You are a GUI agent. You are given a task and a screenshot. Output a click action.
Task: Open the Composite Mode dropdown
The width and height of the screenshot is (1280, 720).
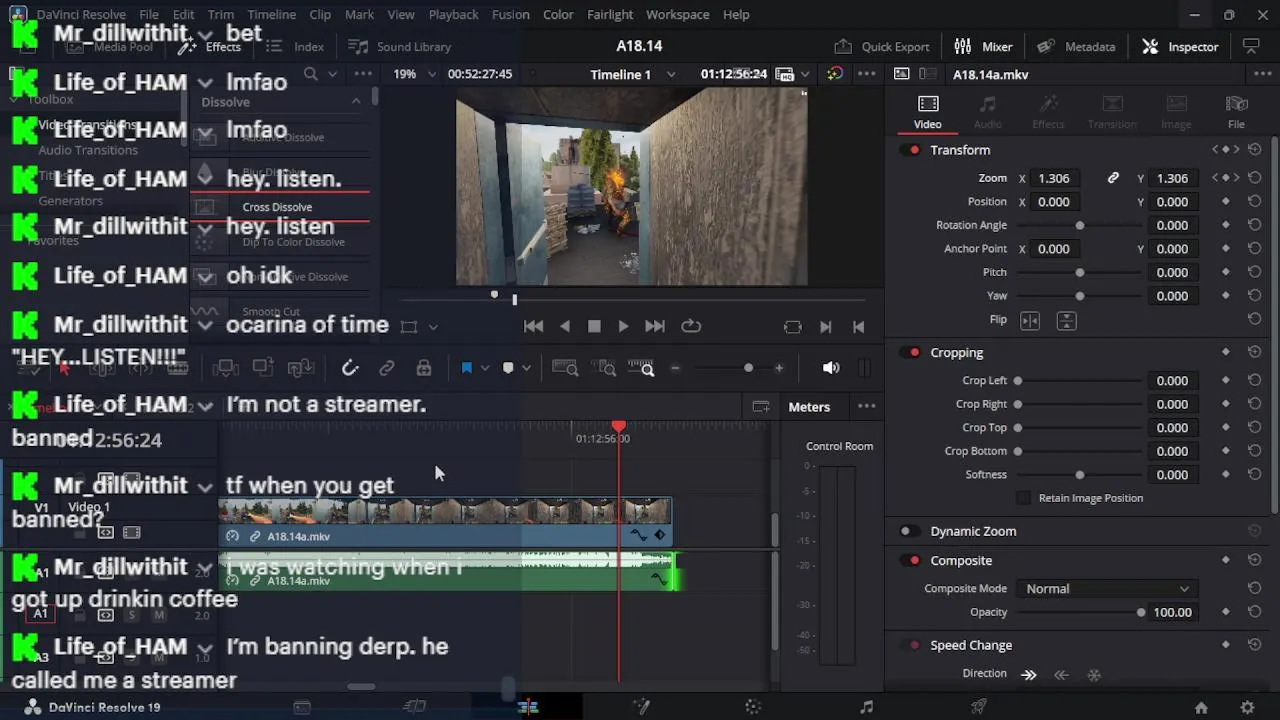[1107, 589]
